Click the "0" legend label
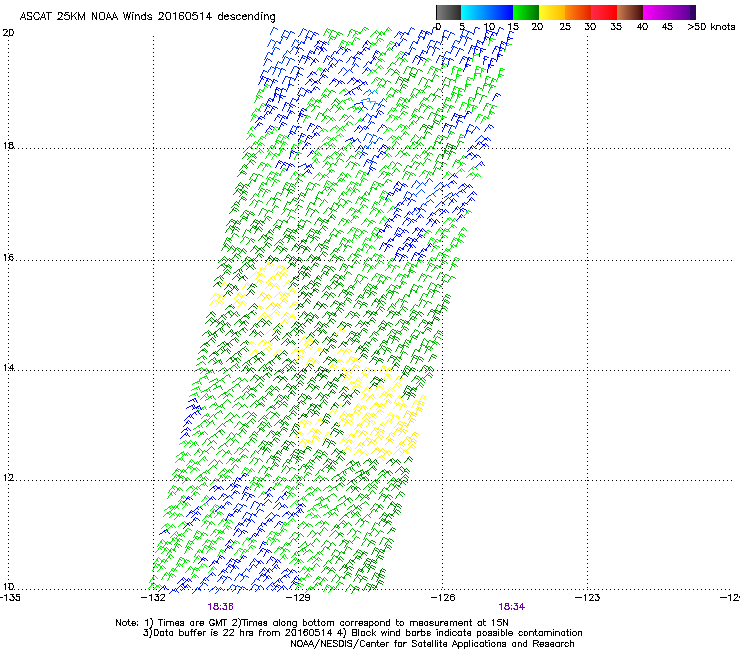 [x=438, y=27]
